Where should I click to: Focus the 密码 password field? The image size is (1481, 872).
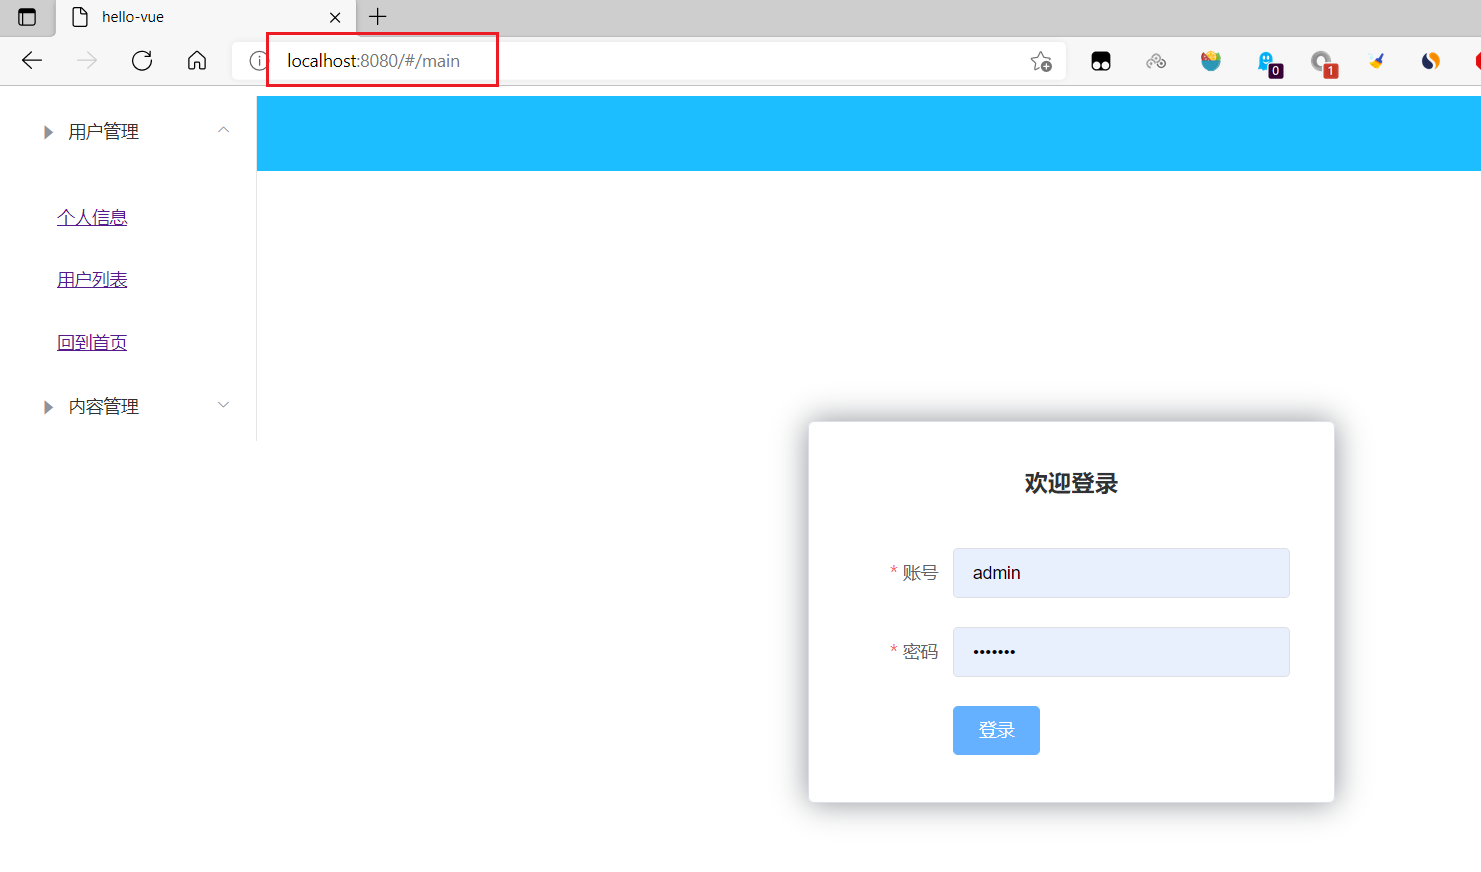click(x=1120, y=652)
